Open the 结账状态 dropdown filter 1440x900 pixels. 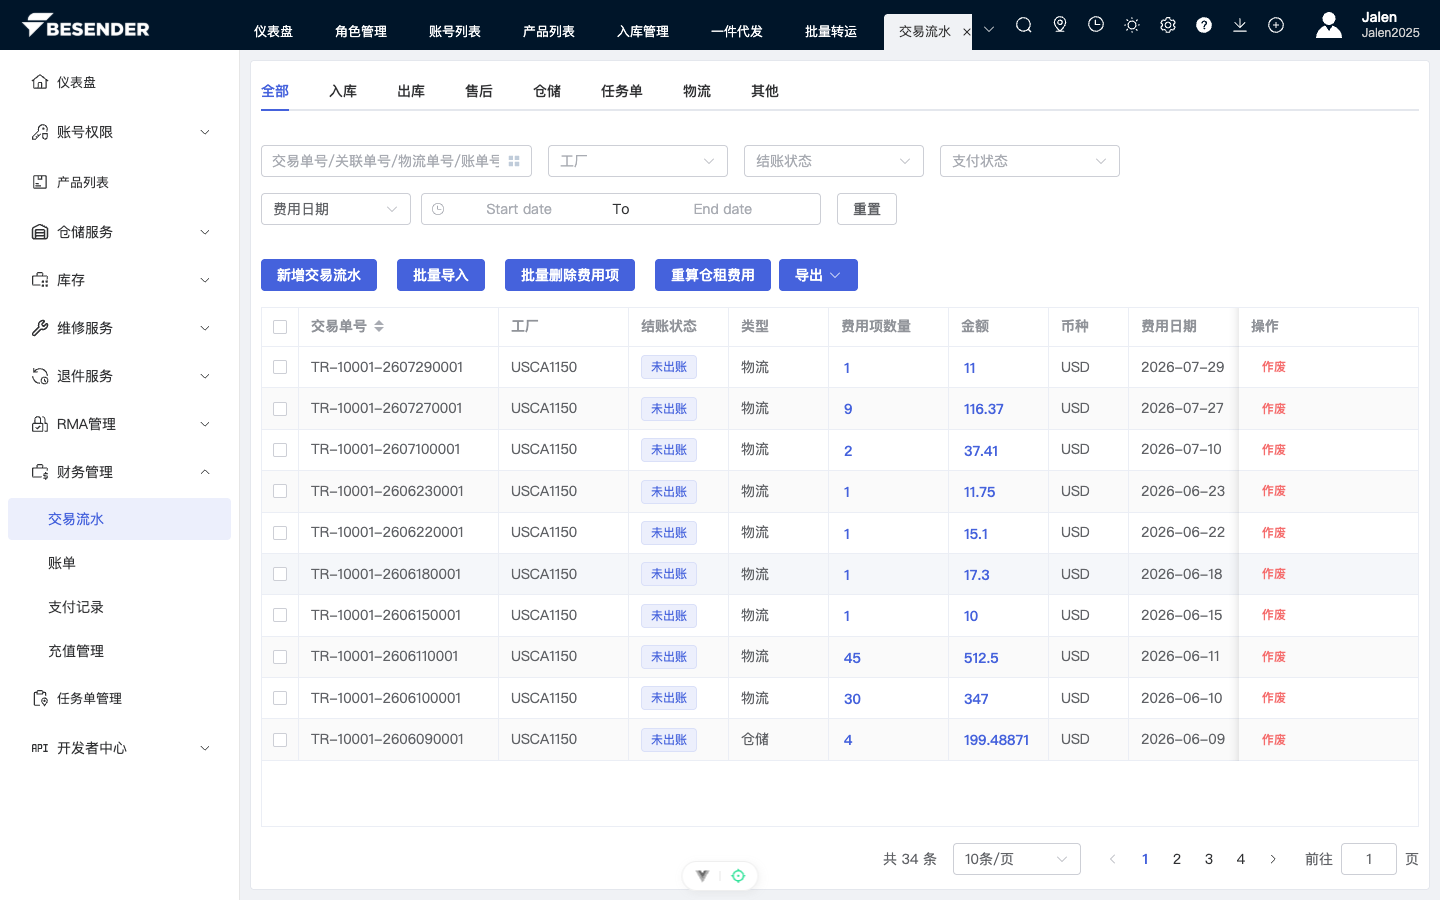[834, 161]
